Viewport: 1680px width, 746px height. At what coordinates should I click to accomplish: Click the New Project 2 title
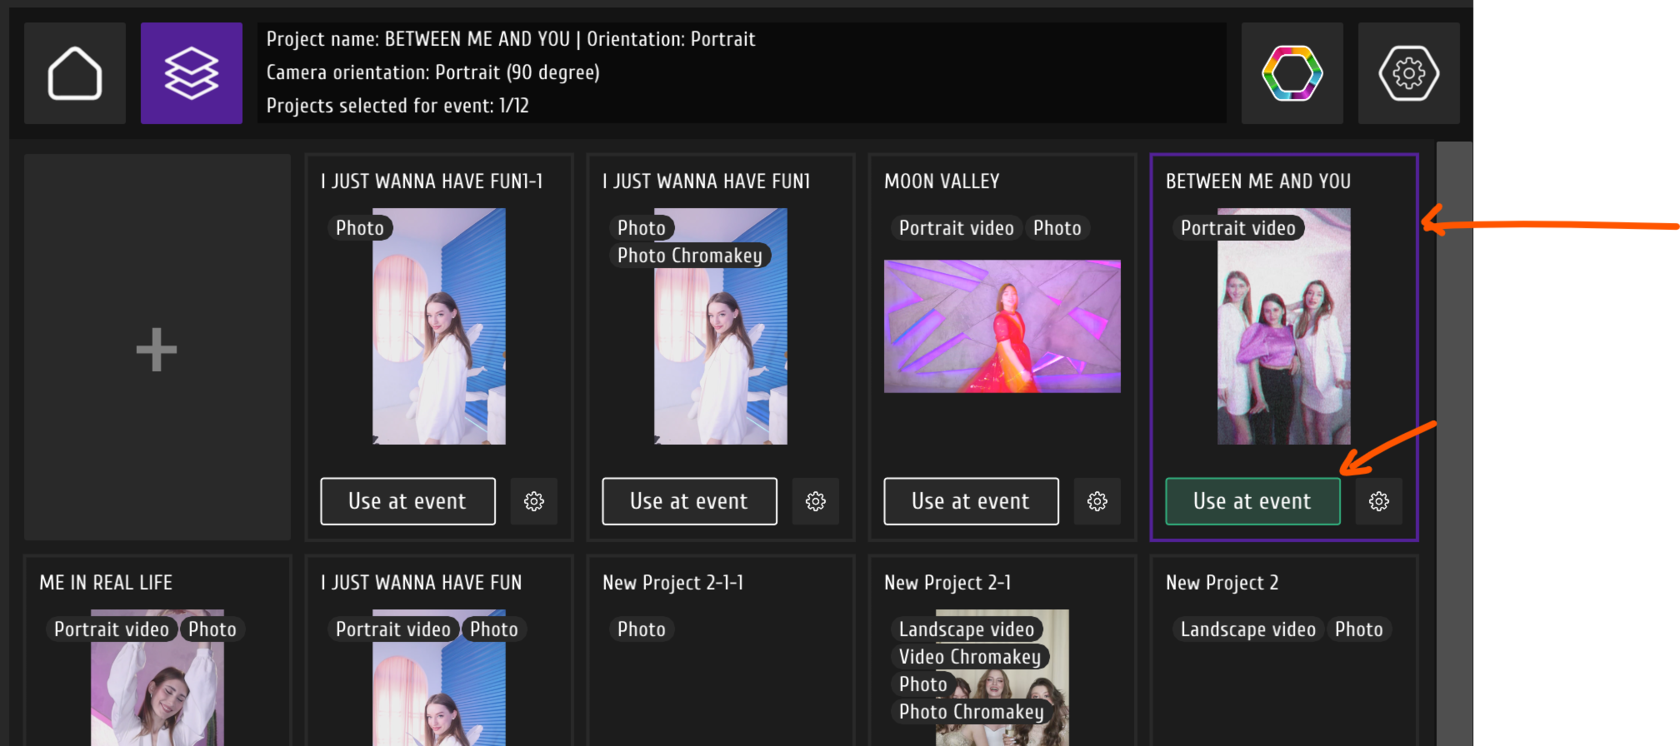pyautogui.click(x=1222, y=582)
